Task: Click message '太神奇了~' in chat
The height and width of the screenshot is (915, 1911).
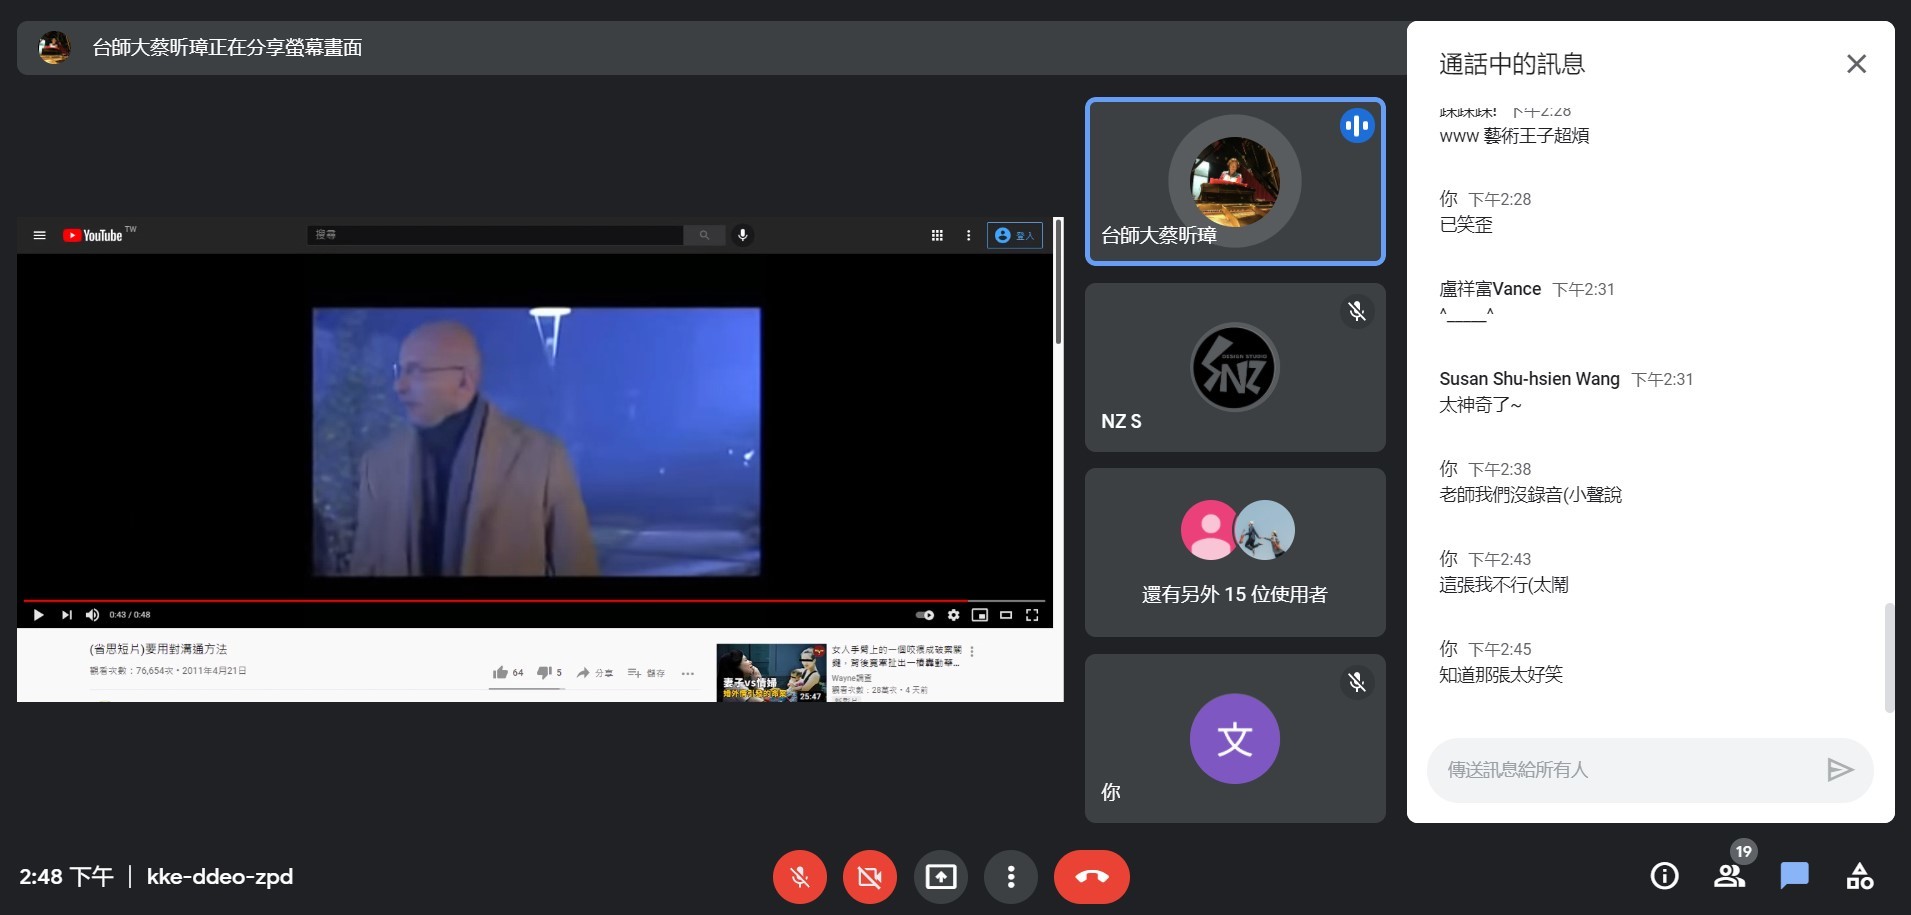Action: 1480,405
